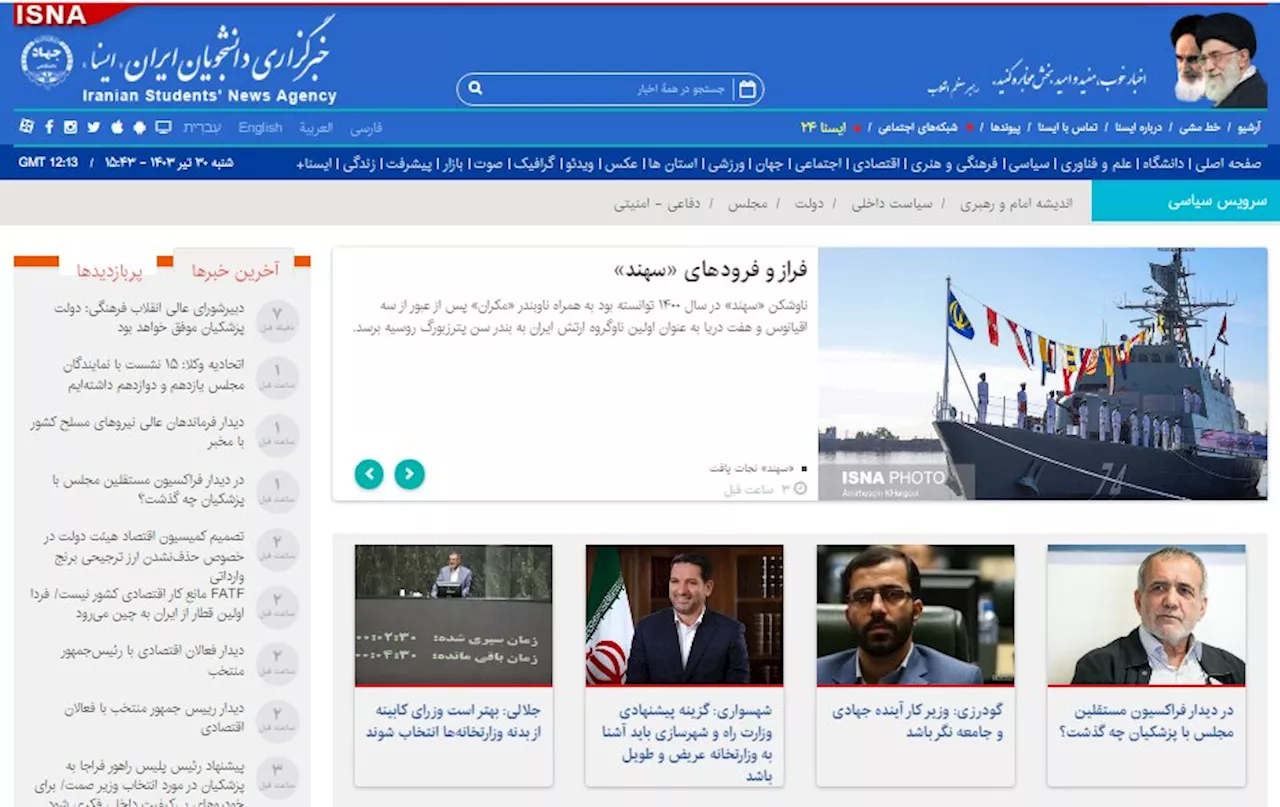Open the فراز و فرودهای «سهند» headline
The height and width of the screenshot is (807, 1280).
[711, 270]
